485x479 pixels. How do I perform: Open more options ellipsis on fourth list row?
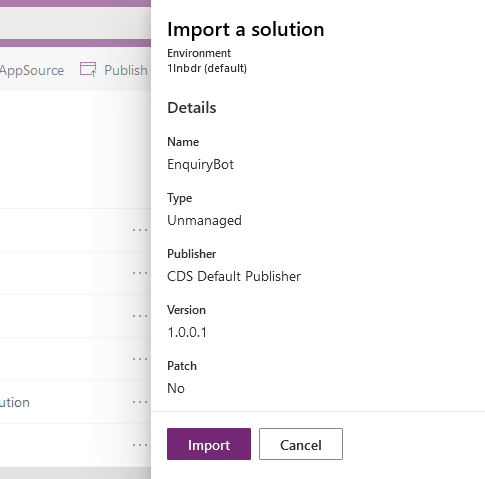[140, 359]
